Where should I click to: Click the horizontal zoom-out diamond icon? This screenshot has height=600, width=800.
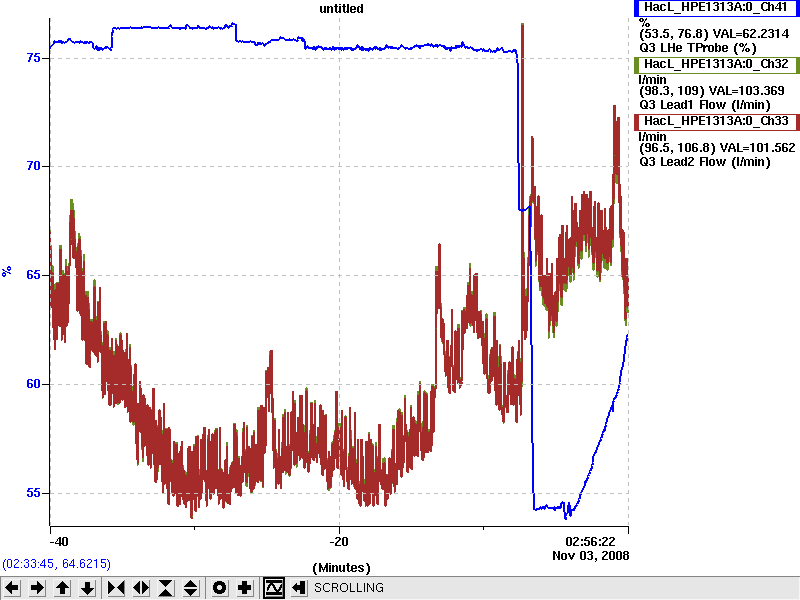[x=141, y=588]
